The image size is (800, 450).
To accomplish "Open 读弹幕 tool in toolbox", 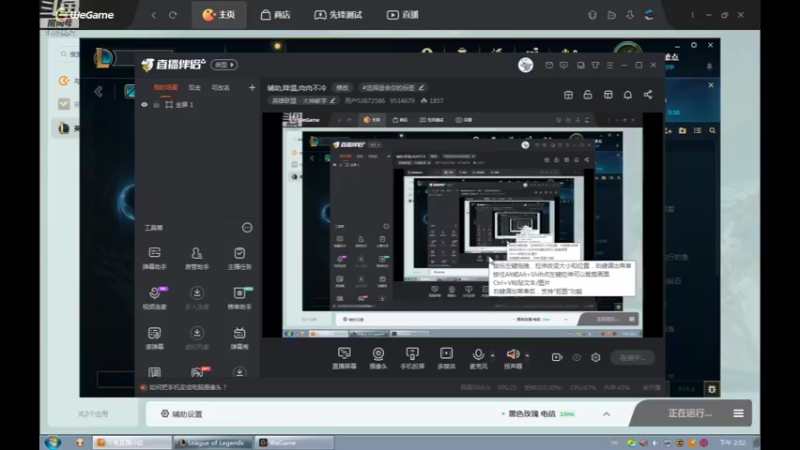I will click(155, 338).
